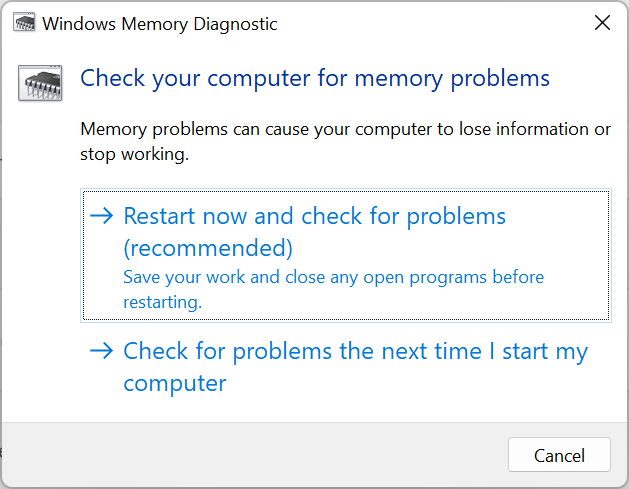Click the empty footer area left of Cancel
Image resolution: width=629 pixels, height=489 pixels.
pos(250,454)
